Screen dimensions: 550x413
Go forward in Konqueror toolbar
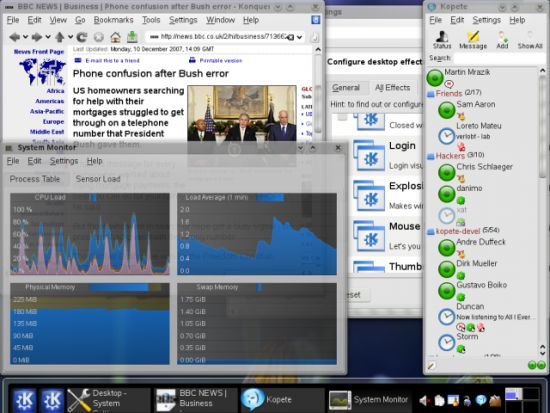[37, 37]
